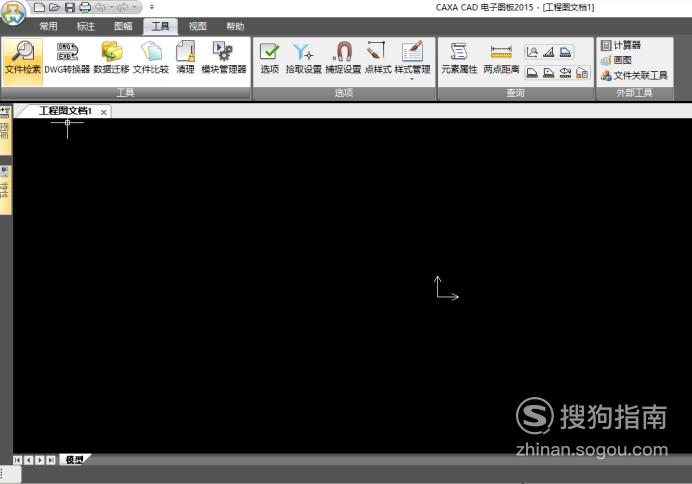This screenshot has width=692, height=484.
Task: Click the coordinate point query icon
Action: (532, 53)
